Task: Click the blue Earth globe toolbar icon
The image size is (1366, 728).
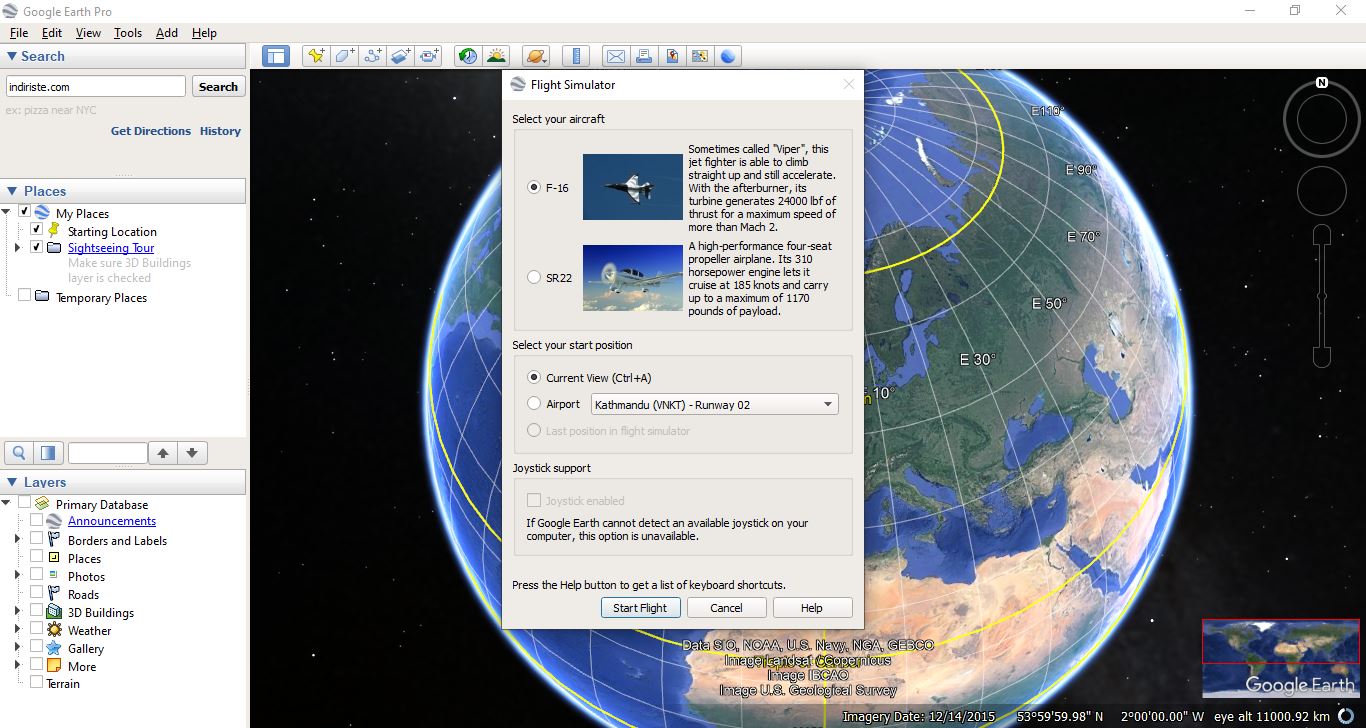Action: pyautogui.click(x=728, y=56)
